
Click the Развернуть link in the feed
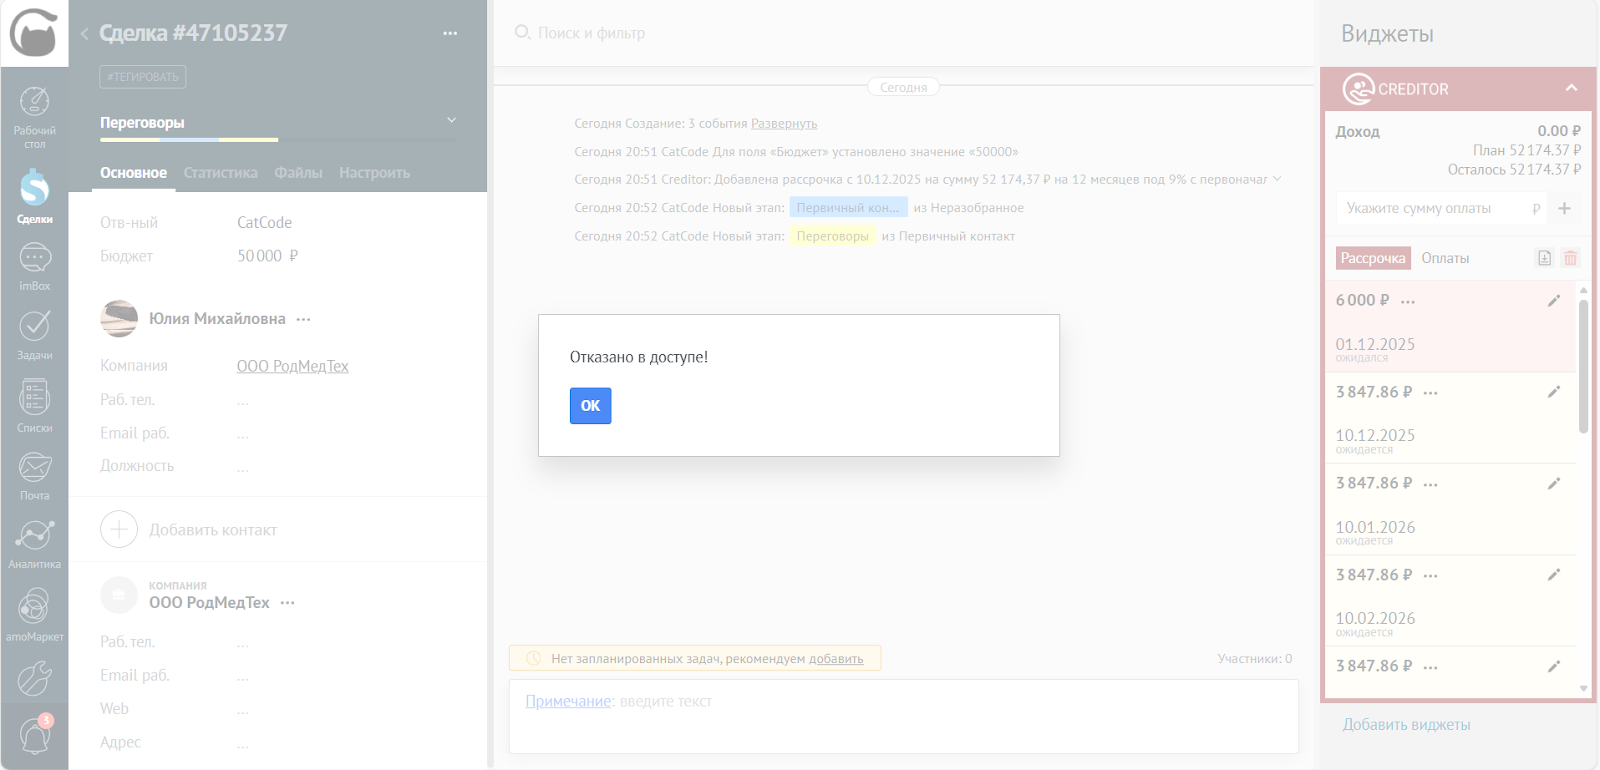click(x=784, y=124)
